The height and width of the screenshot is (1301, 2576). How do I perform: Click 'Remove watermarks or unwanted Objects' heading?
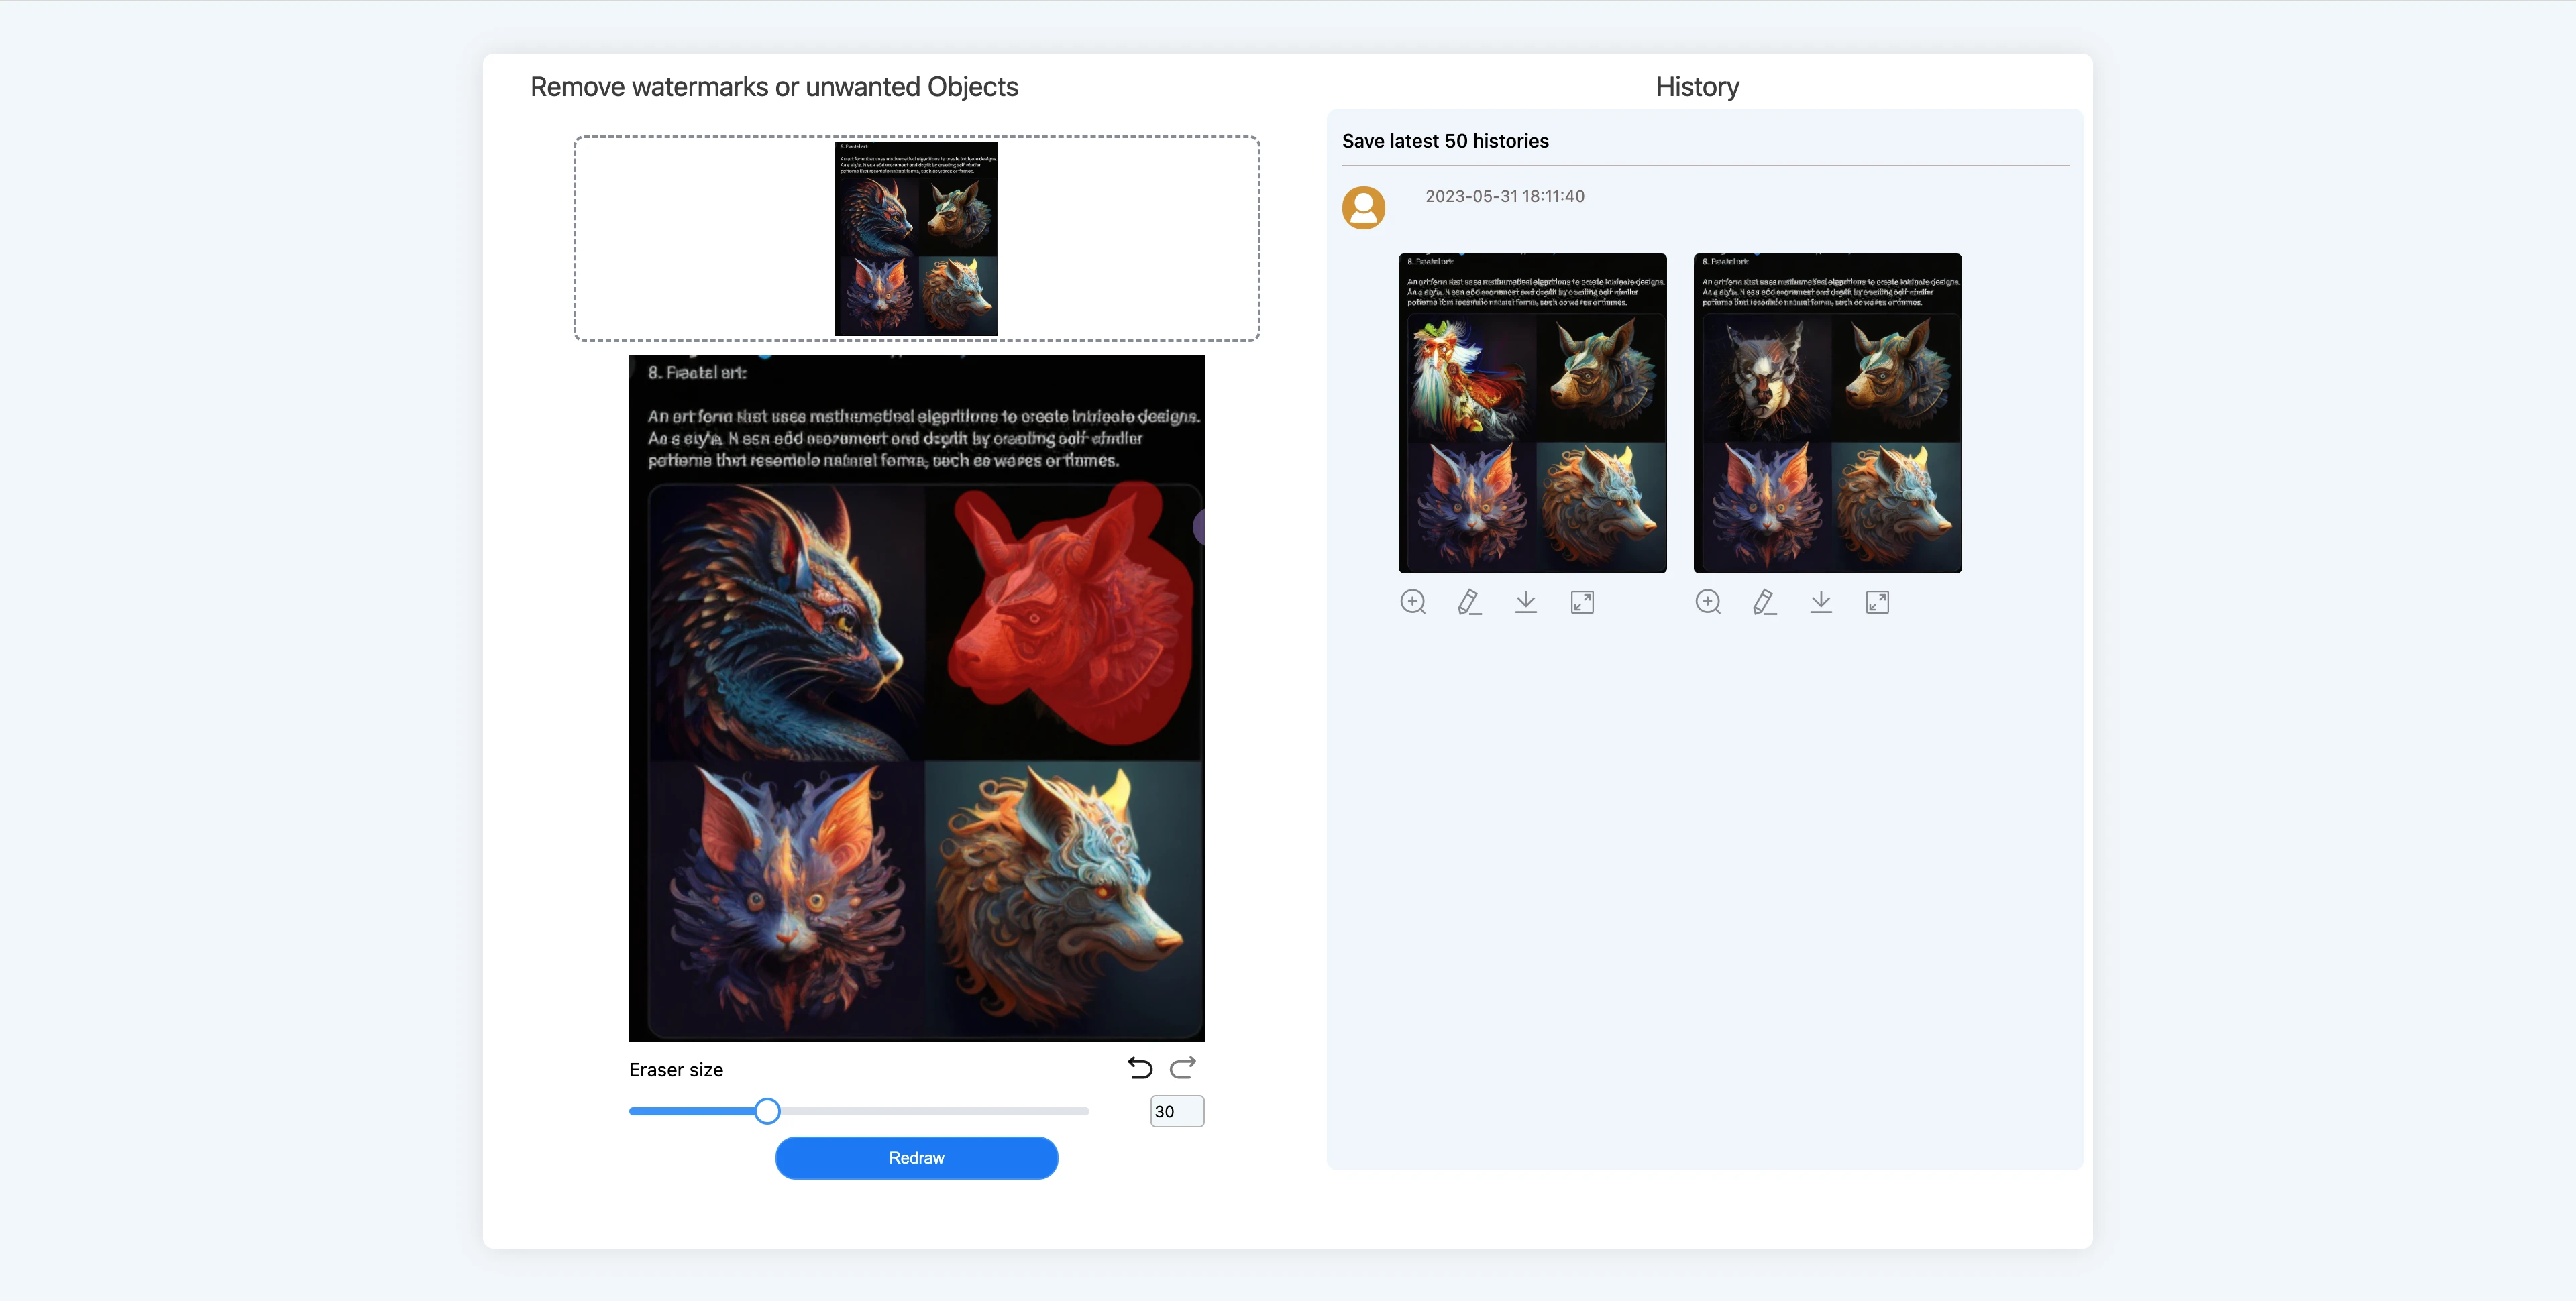pos(774,87)
